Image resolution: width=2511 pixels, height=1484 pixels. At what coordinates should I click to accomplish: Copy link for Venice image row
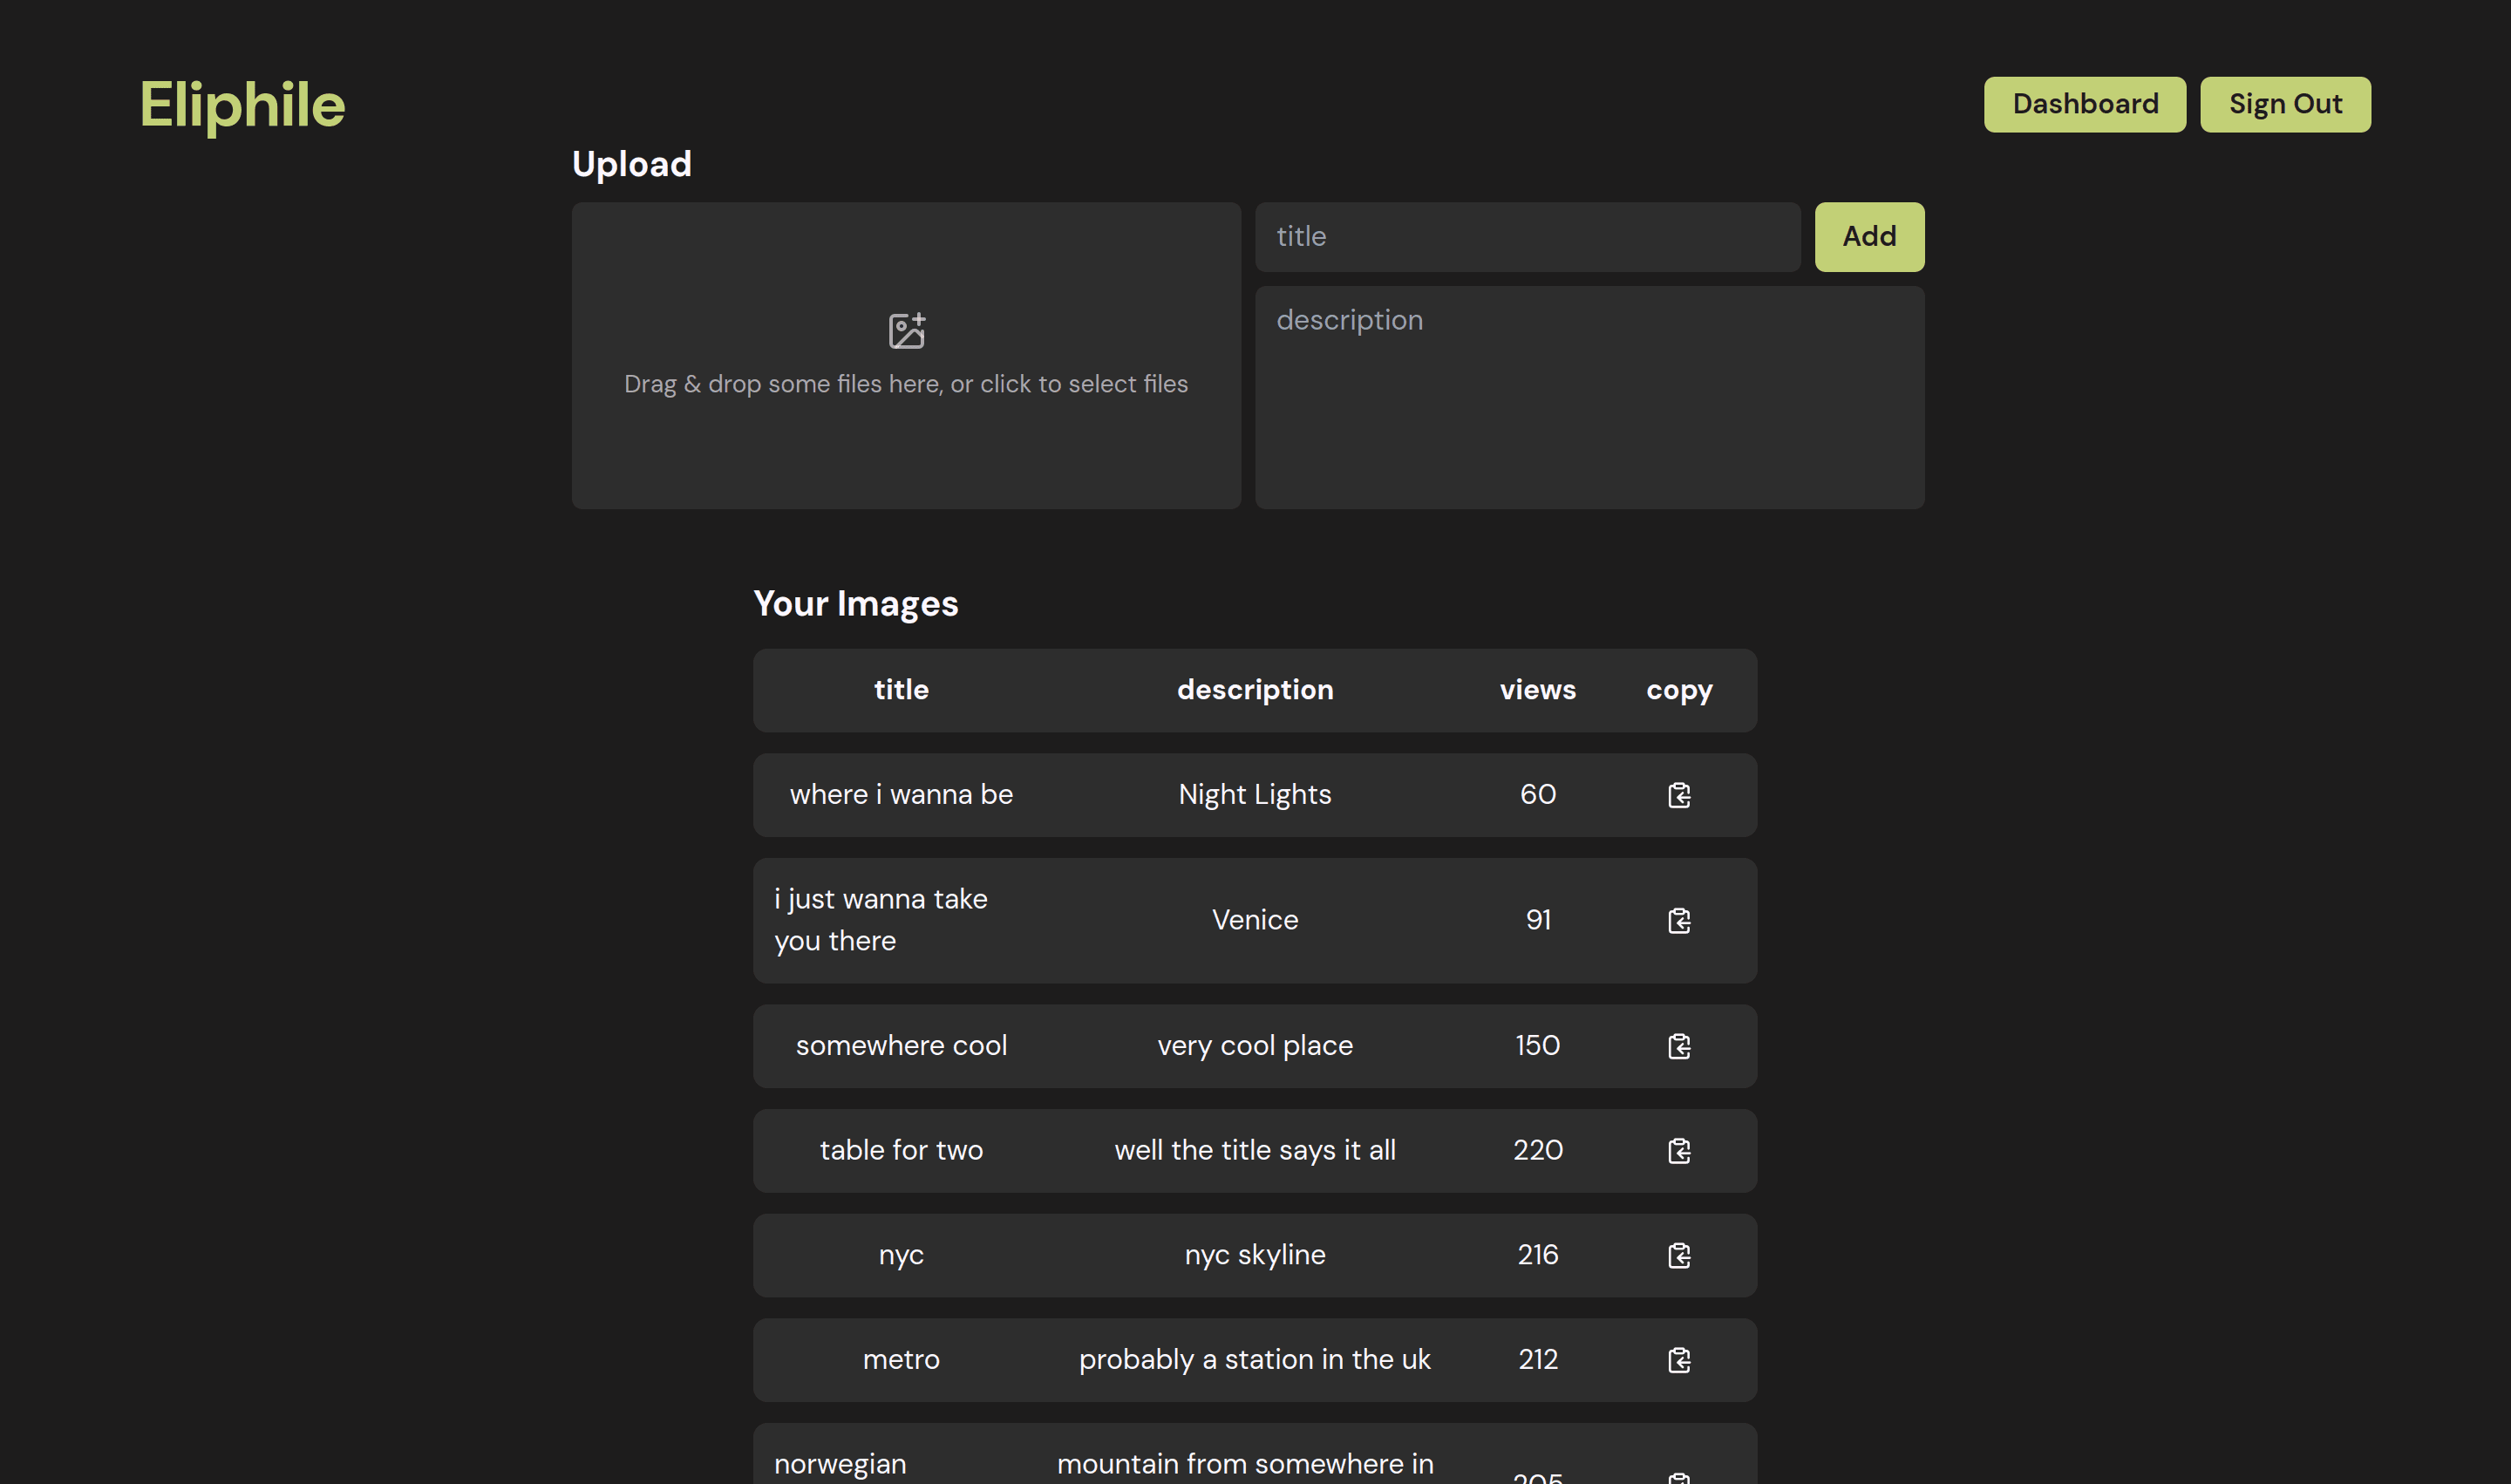click(1679, 920)
